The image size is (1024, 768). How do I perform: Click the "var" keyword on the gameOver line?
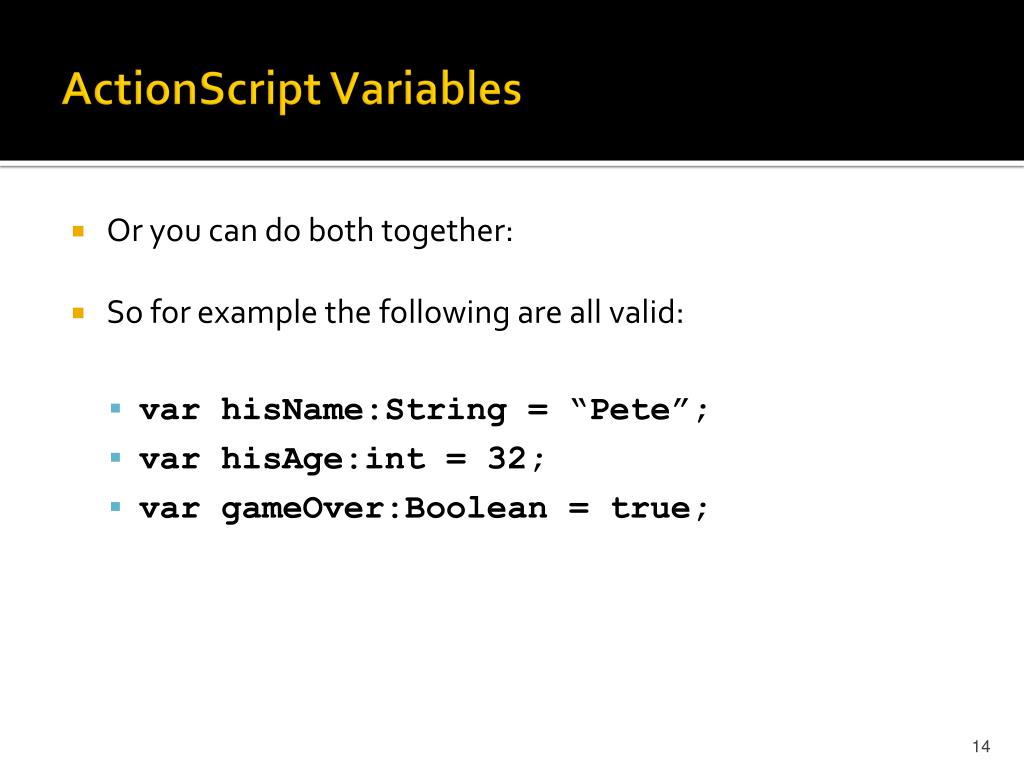[169, 508]
